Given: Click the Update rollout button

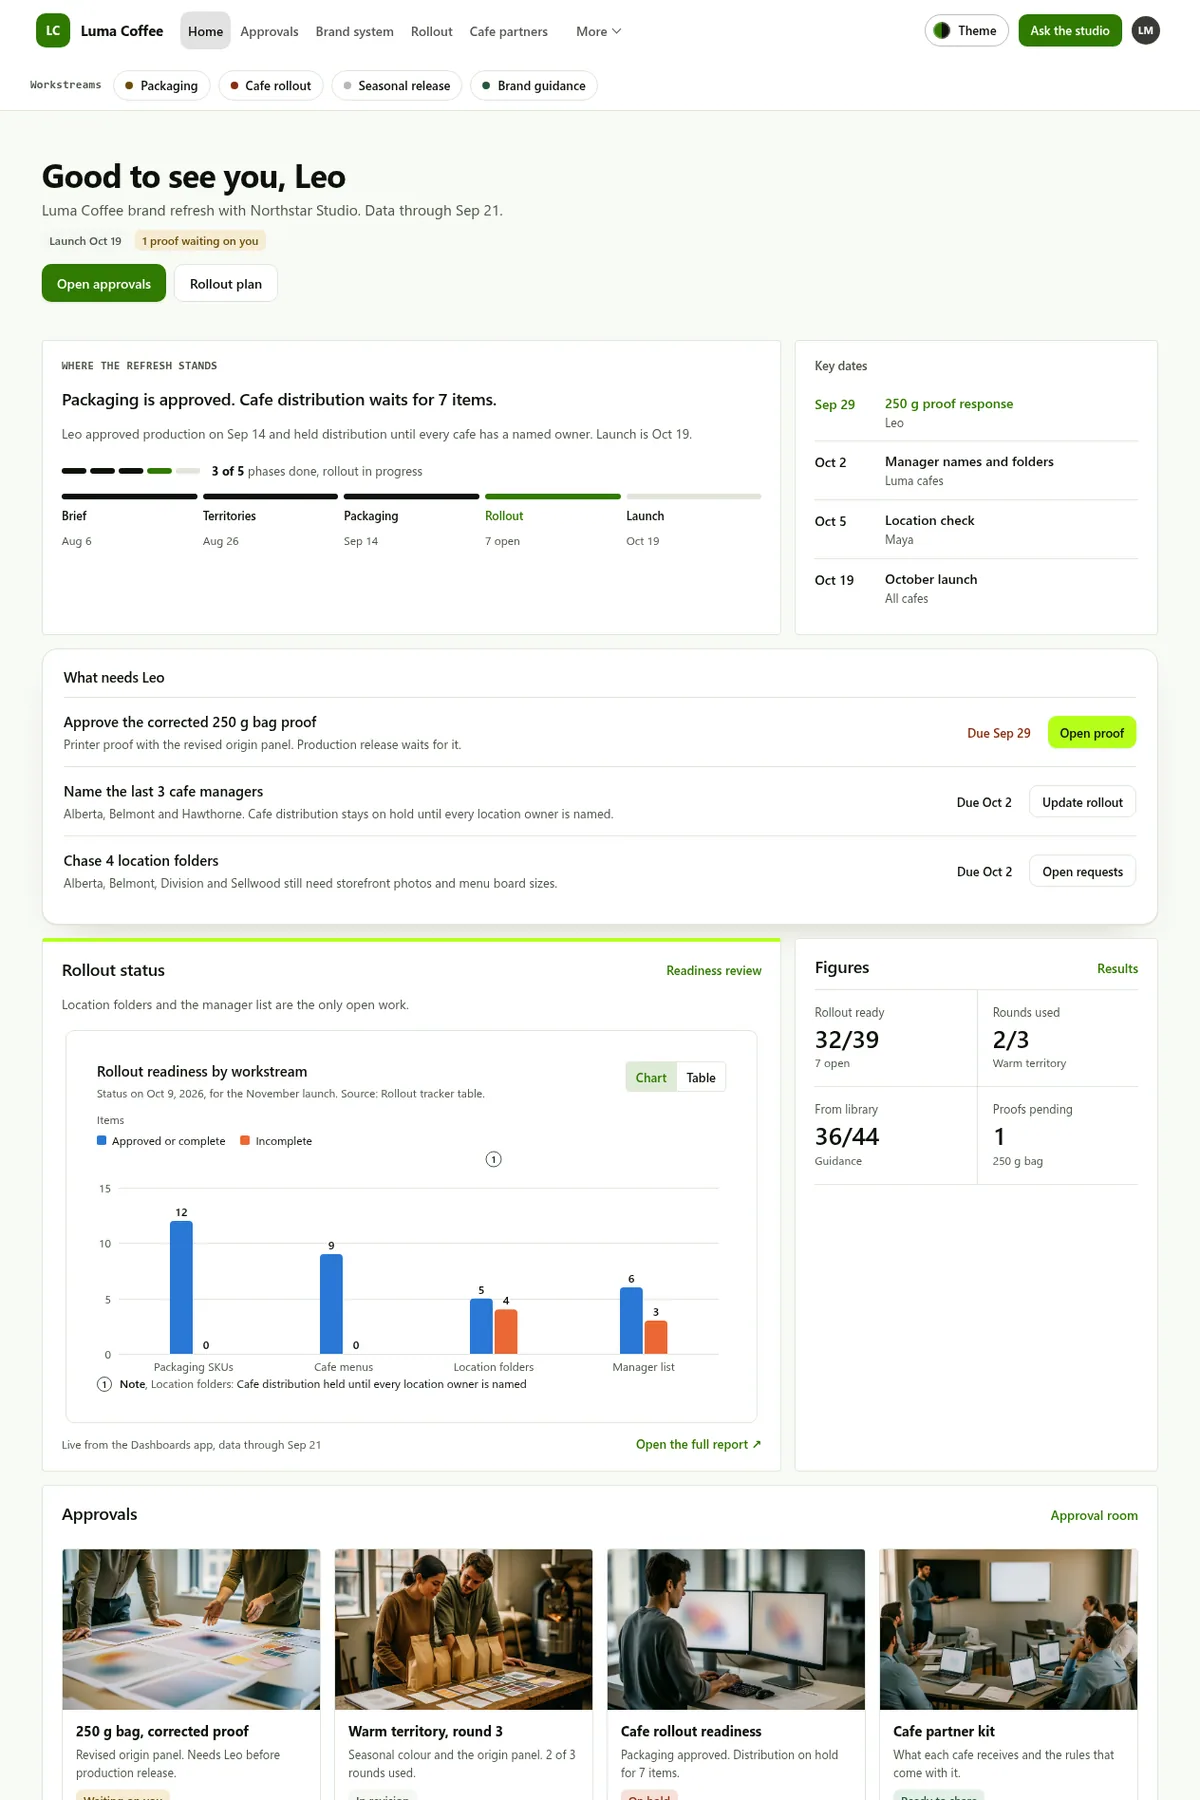Looking at the screenshot, I should [1082, 802].
